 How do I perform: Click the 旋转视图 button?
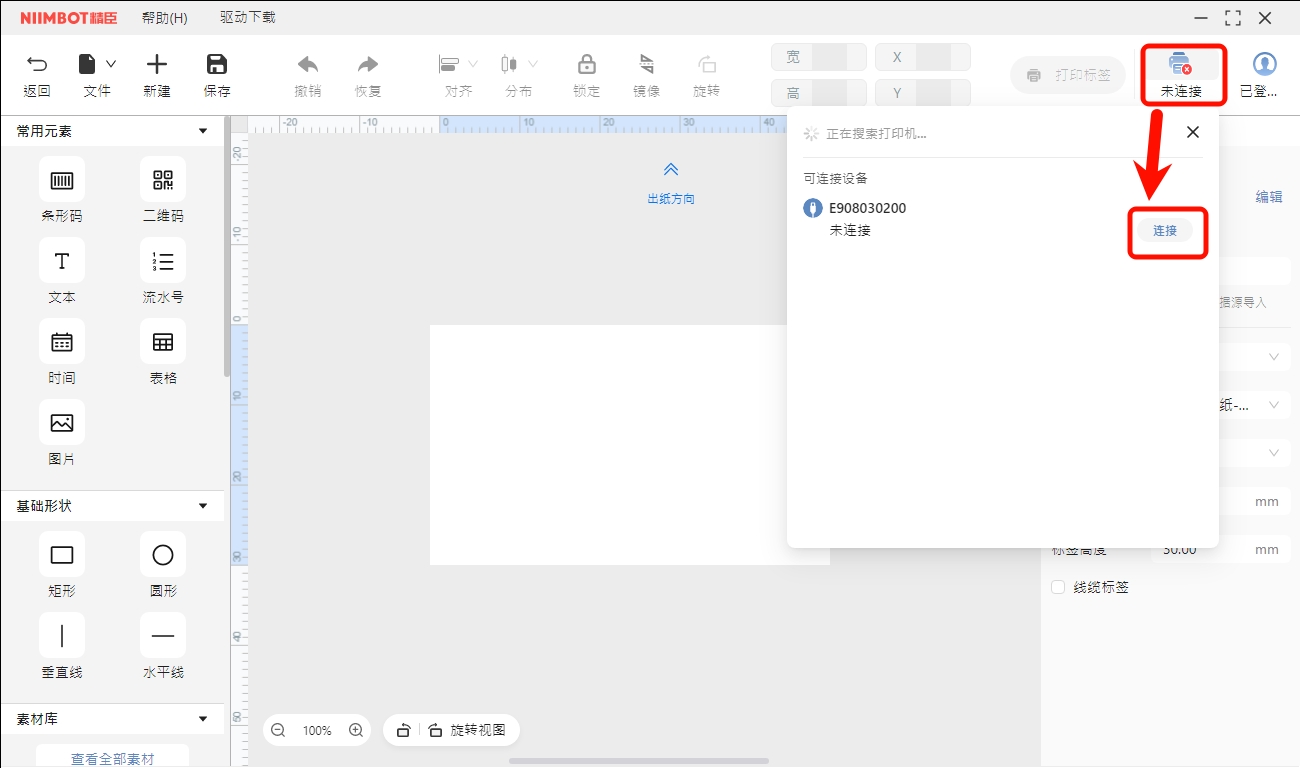[467, 730]
